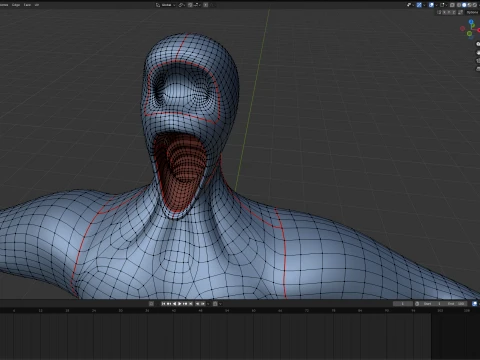The width and height of the screenshot is (480, 360).
Task: Switch to rendered viewport shading
Action: click(x=475, y=5)
